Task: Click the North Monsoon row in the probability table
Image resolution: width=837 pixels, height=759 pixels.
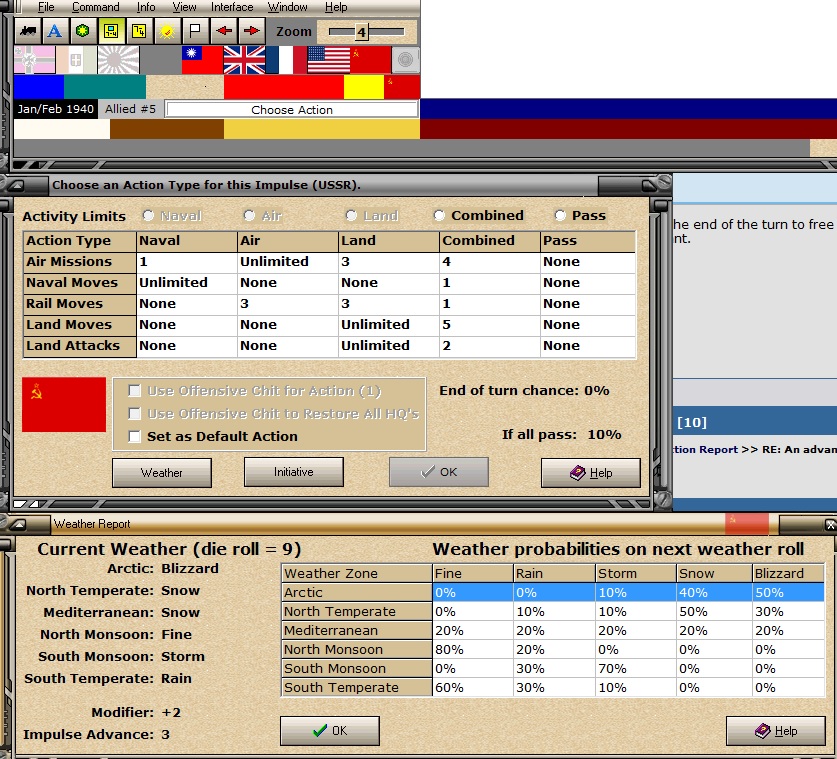Action: point(553,650)
